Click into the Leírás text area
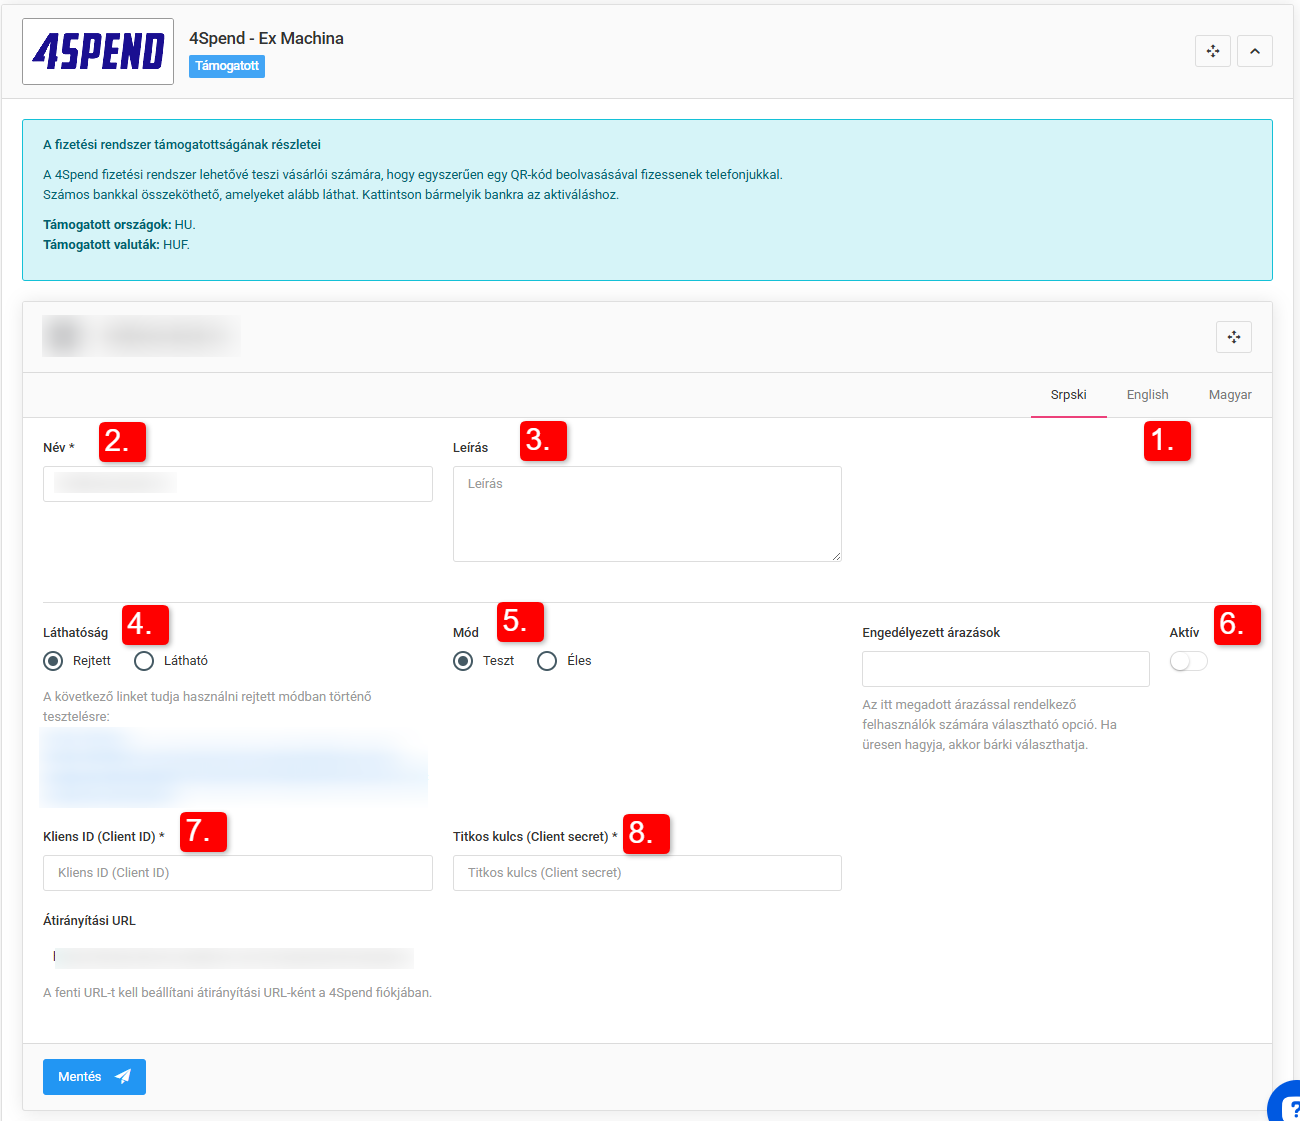 pos(646,514)
